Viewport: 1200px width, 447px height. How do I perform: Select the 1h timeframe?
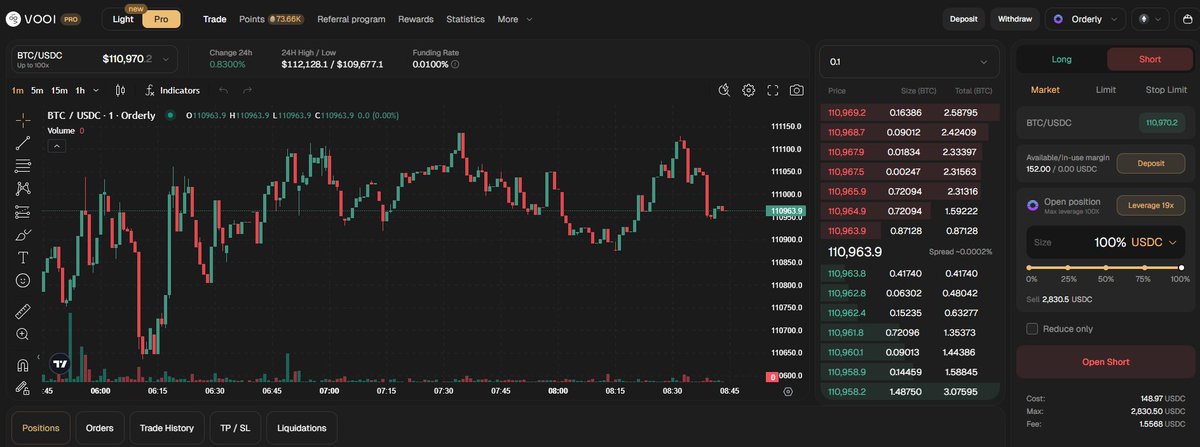tap(80, 90)
